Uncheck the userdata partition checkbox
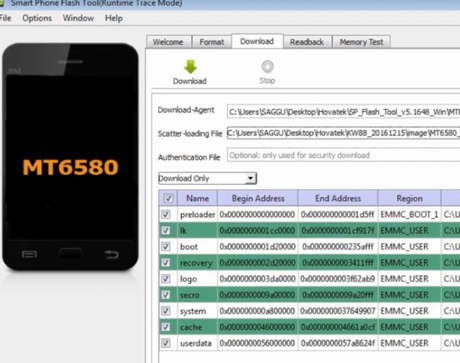This screenshot has height=363, width=460. (x=166, y=343)
